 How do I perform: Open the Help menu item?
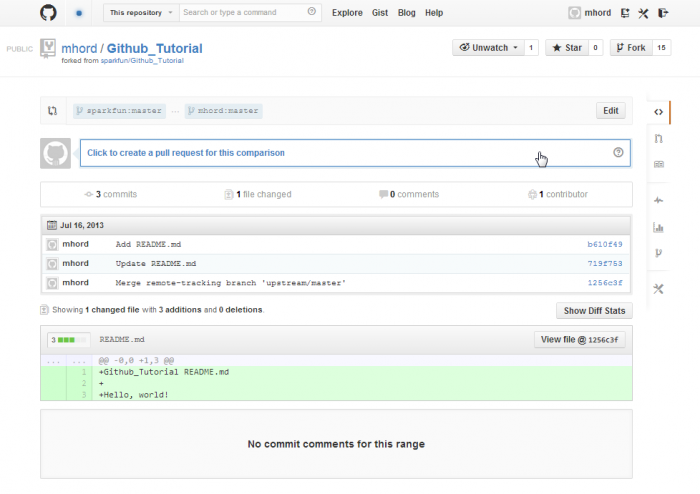(433, 13)
